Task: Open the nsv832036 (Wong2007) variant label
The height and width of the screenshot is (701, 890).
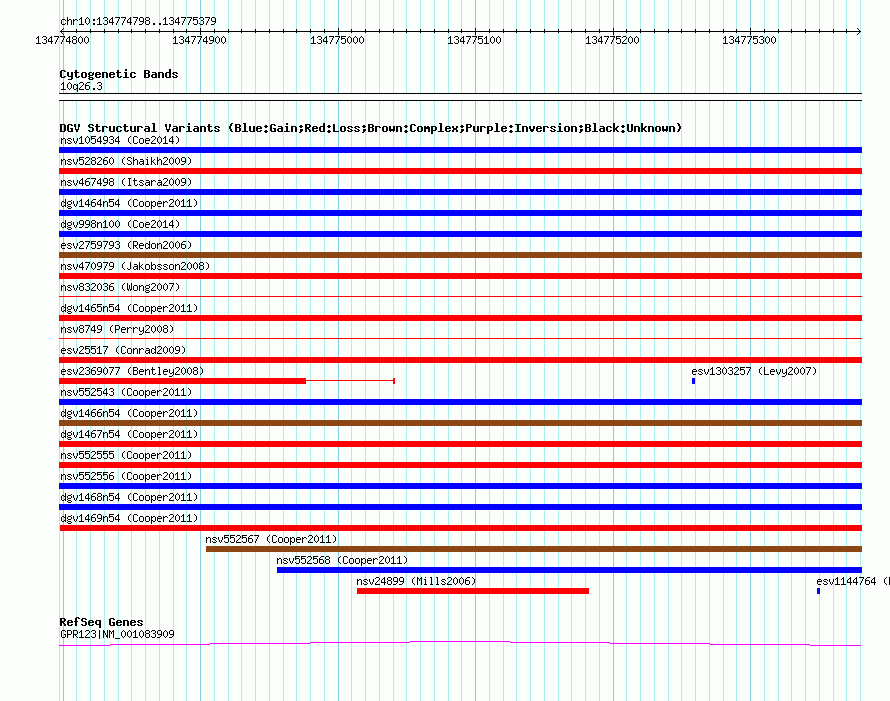Action: tap(120, 287)
